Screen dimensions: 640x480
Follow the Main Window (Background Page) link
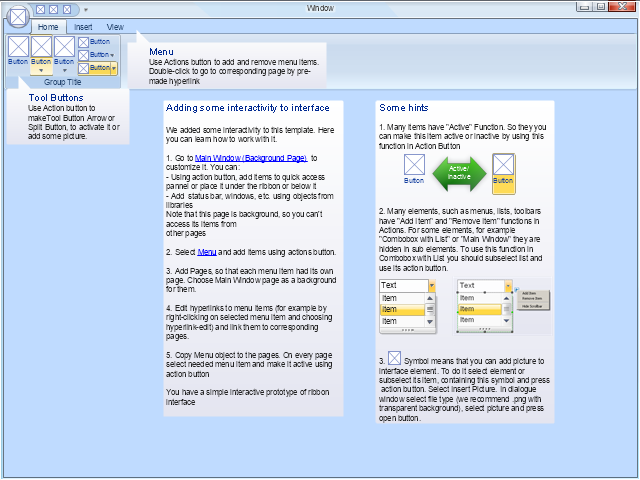pyautogui.click(x=251, y=158)
